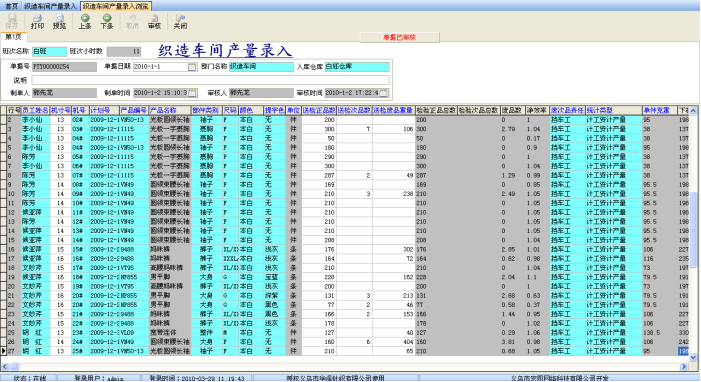The width and height of the screenshot is (701, 382).
Task: Click the 班次名称 field showing 白班
Action: tap(50, 51)
